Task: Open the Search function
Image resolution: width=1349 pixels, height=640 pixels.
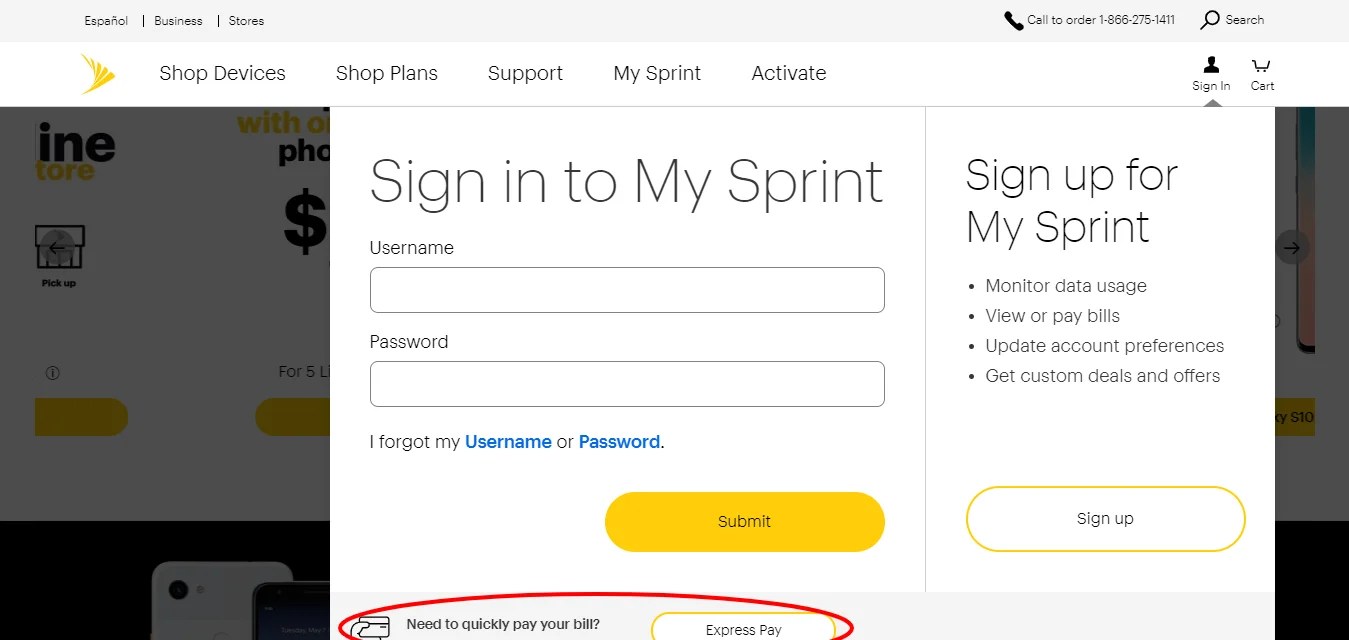Action: pos(1231,19)
